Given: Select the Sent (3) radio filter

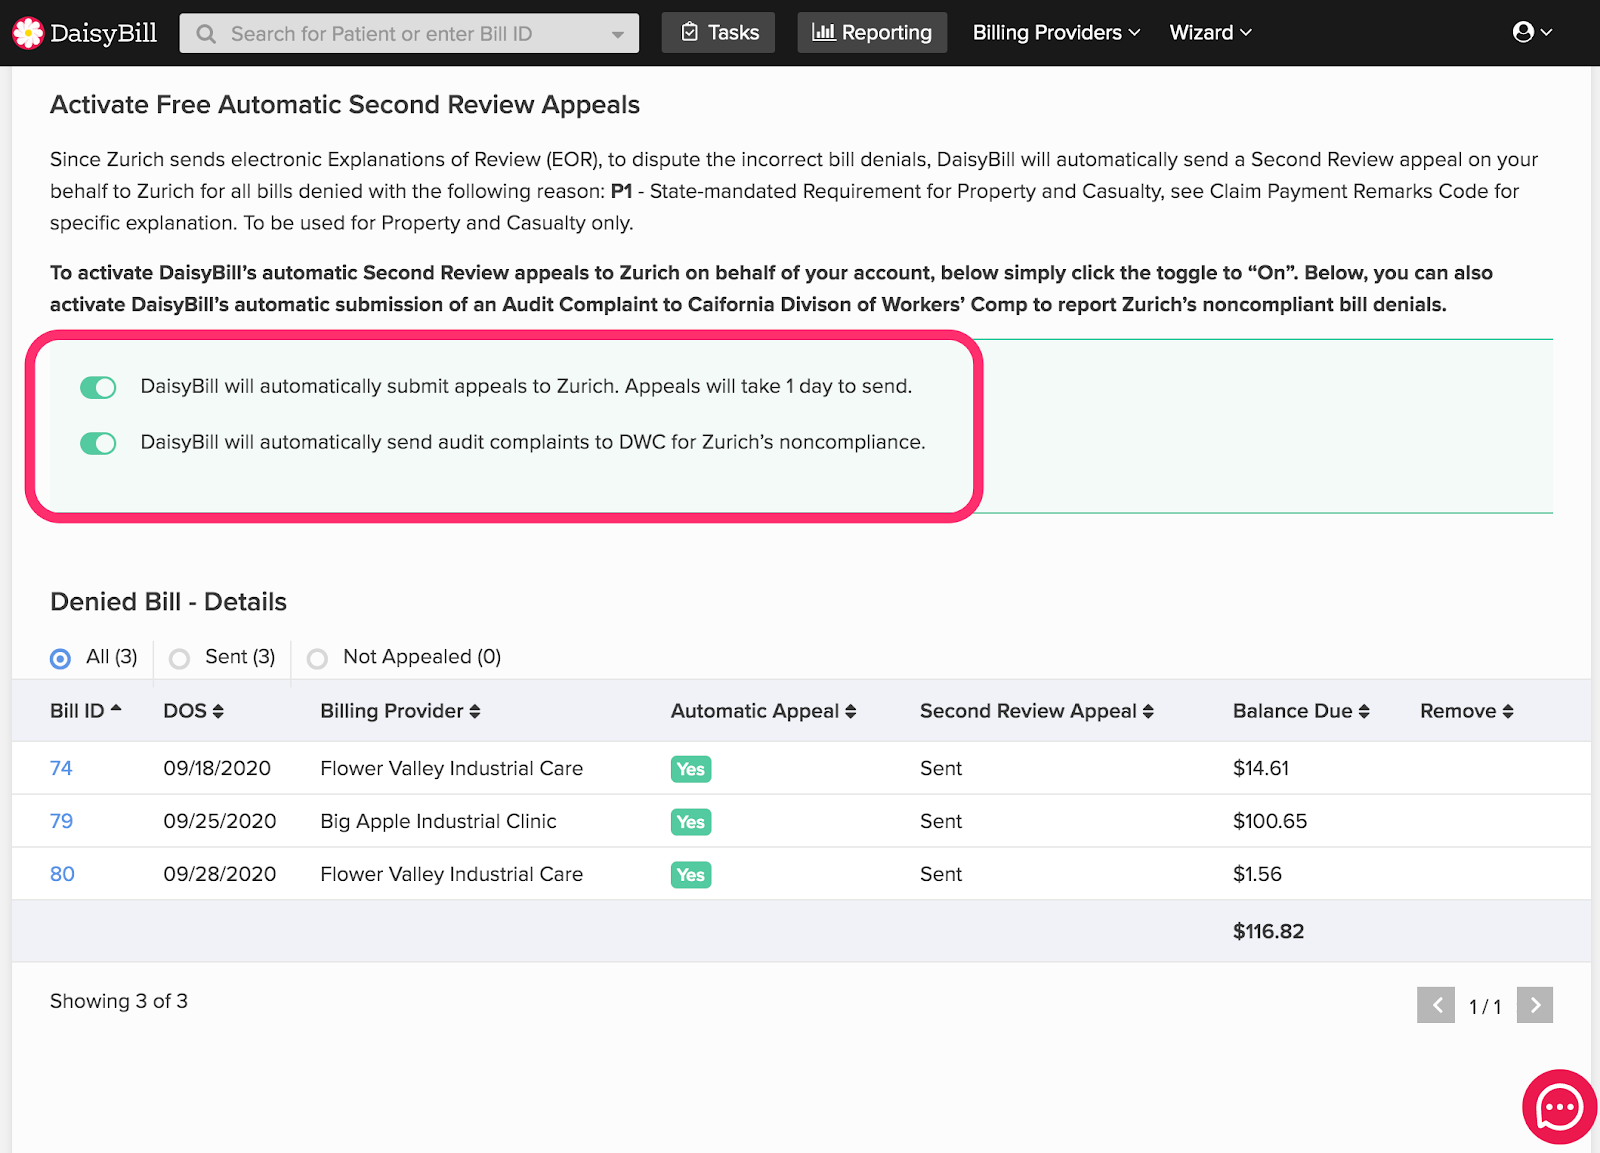Looking at the screenshot, I should point(180,658).
